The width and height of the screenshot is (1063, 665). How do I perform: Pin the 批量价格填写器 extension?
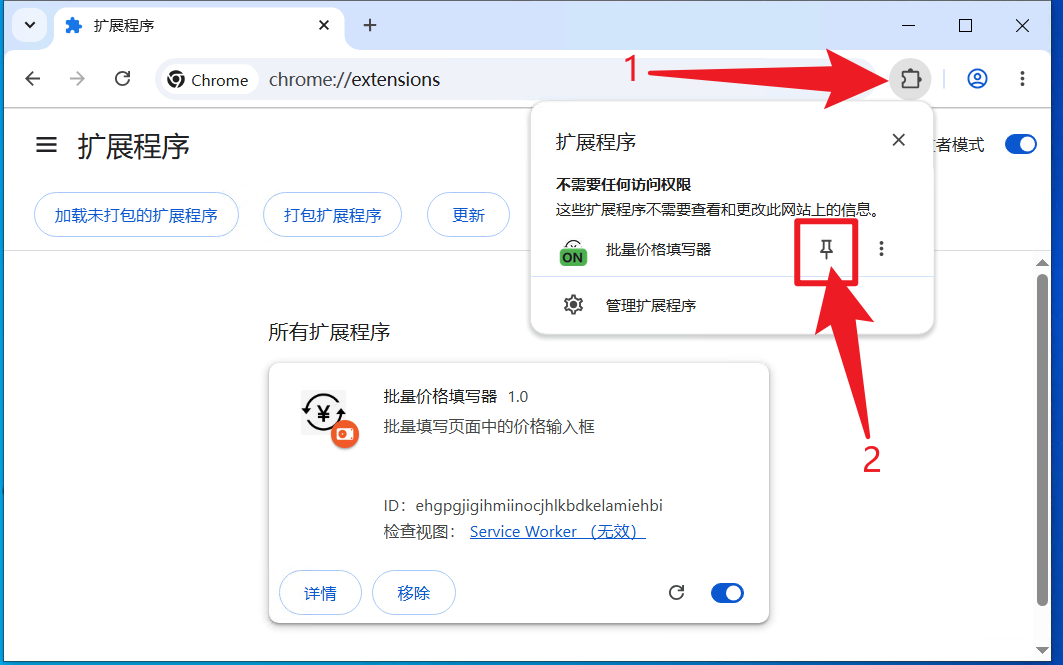(x=826, y=249)
